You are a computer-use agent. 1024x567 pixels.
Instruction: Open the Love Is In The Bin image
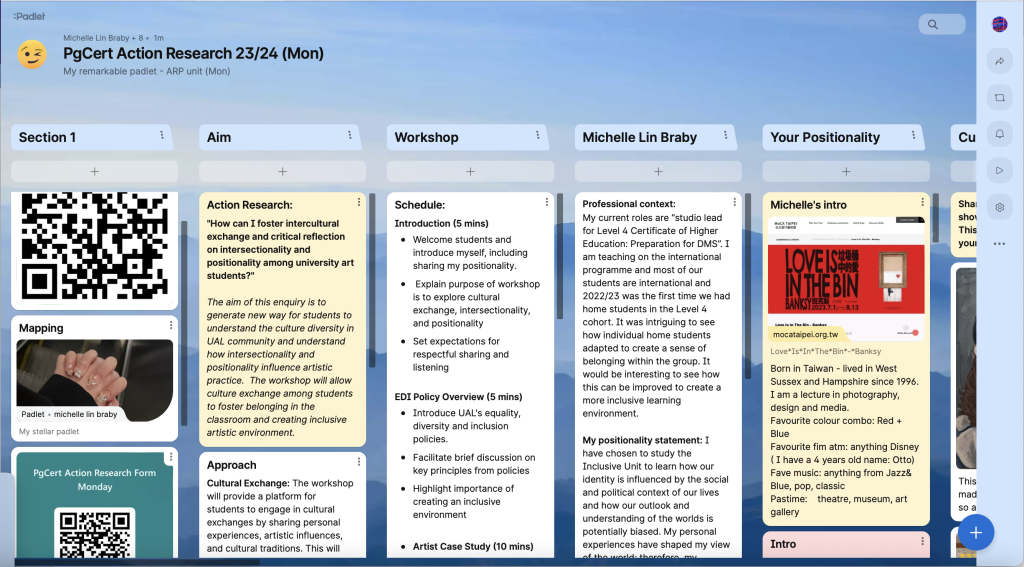[846, 279]
